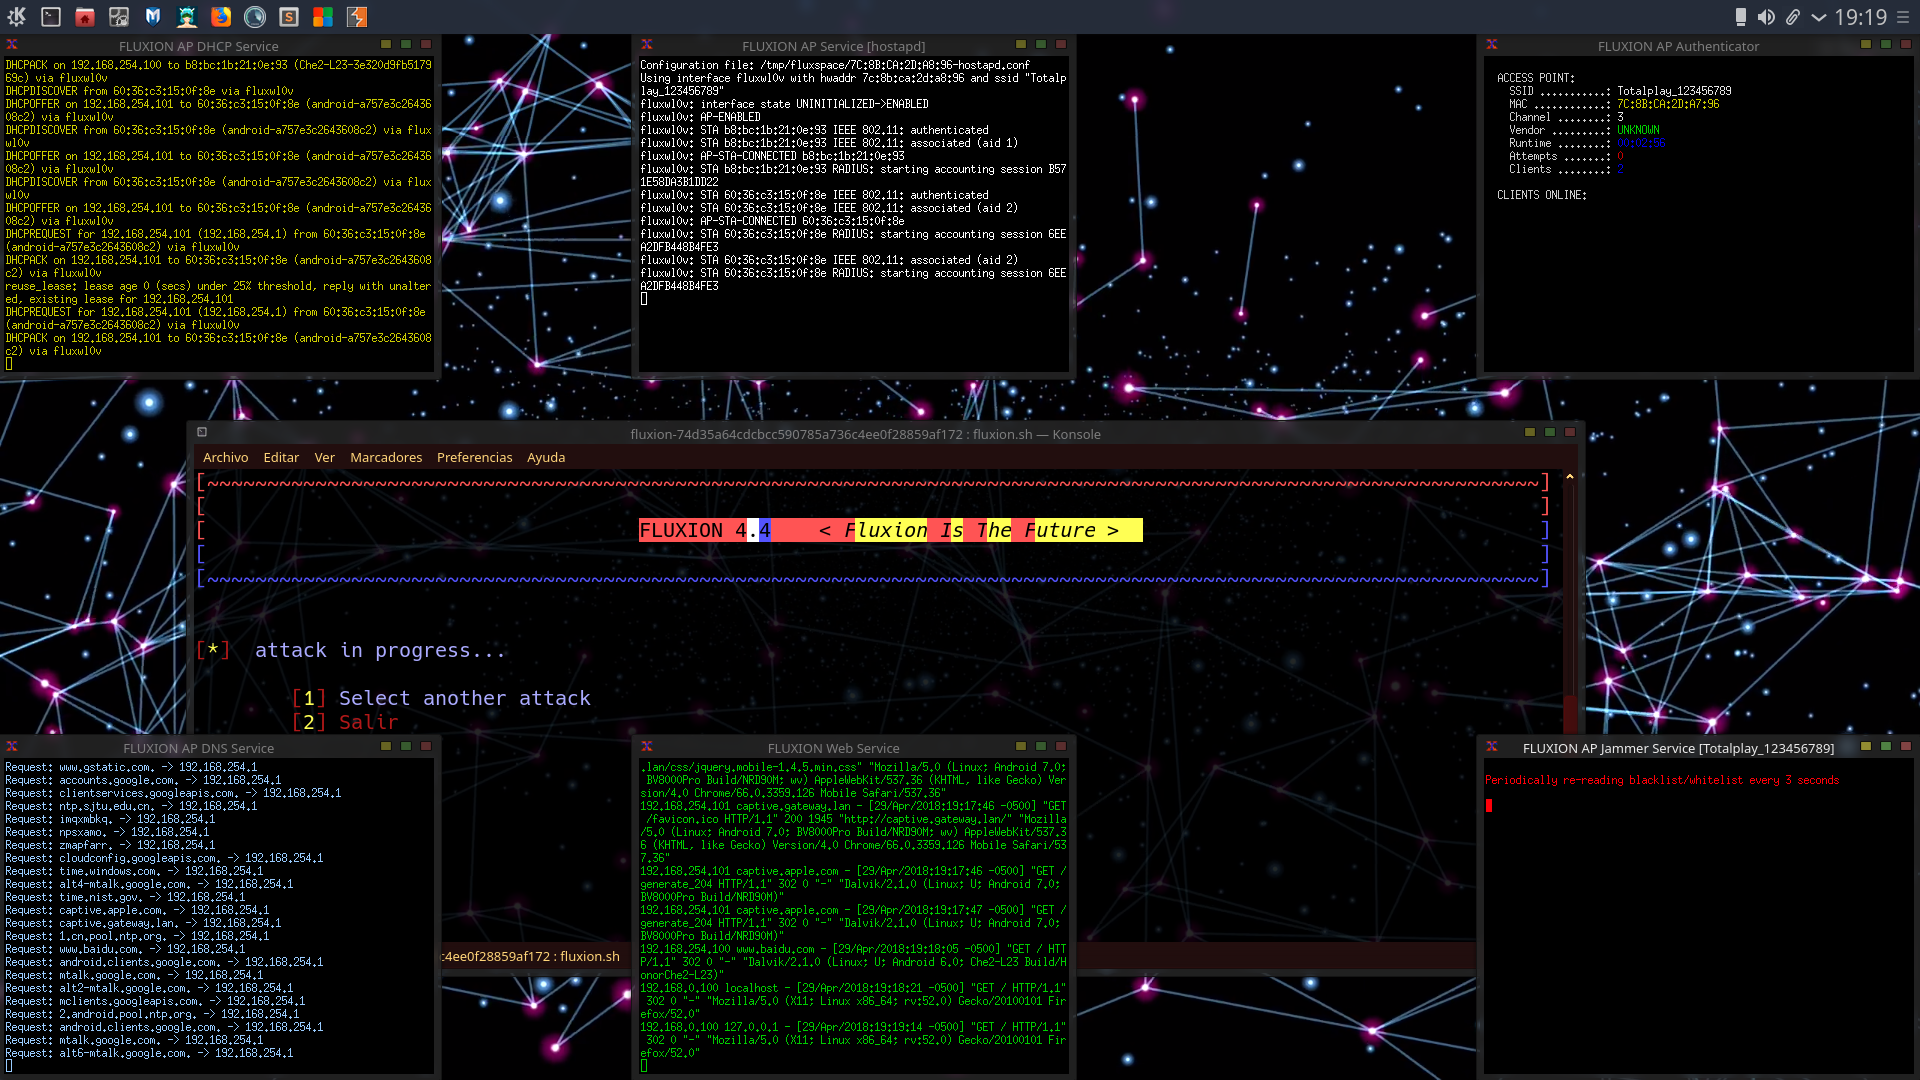Click the DNS request line for time.windows.com
The width and height of the screenshot is (1920, 1080).
click(134, 871)
